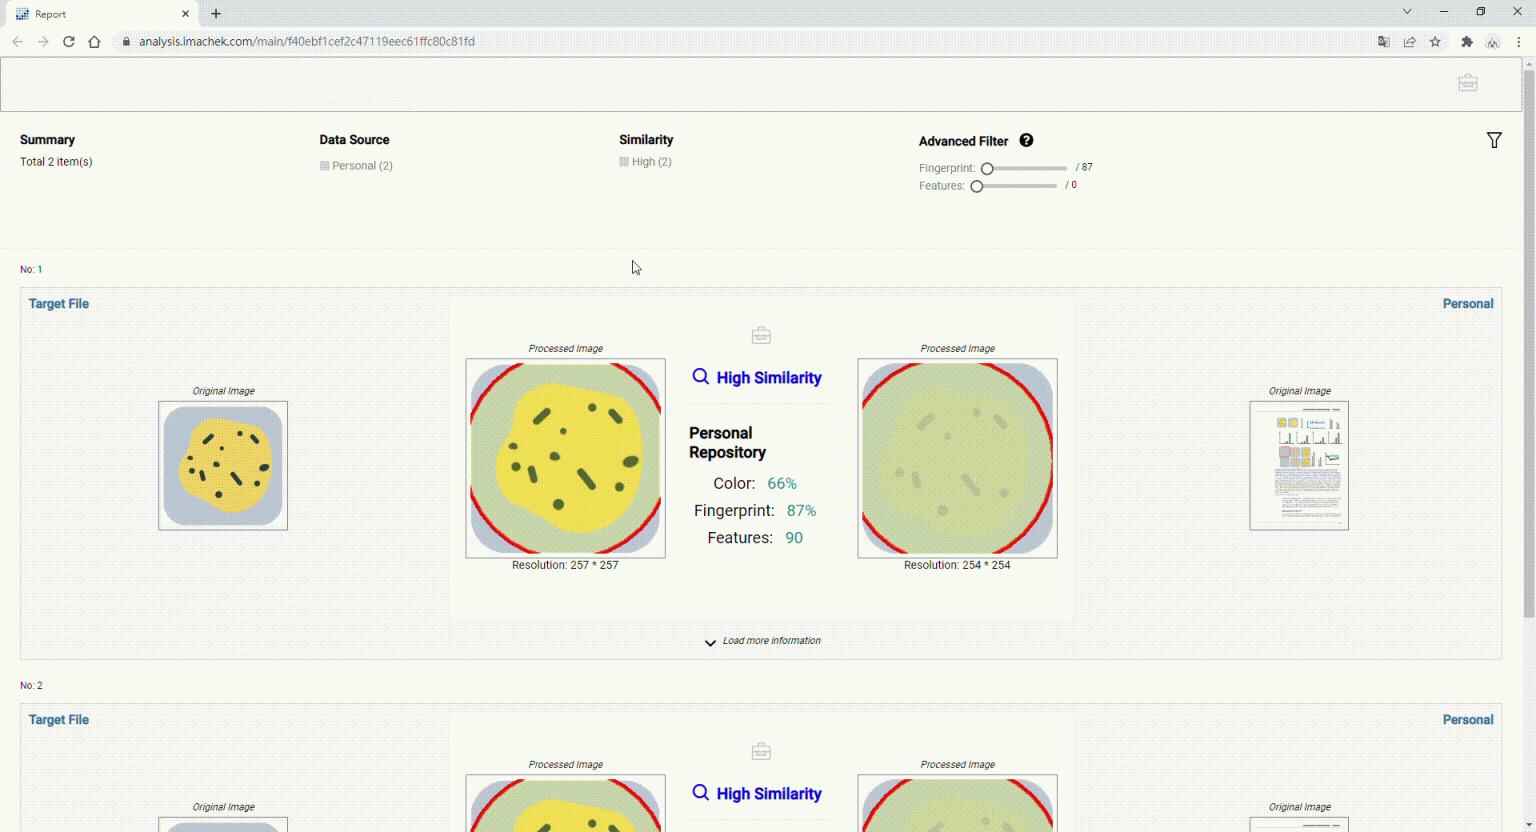
Task: Click Target File label in No. 2
Action: tap(59, 720)
